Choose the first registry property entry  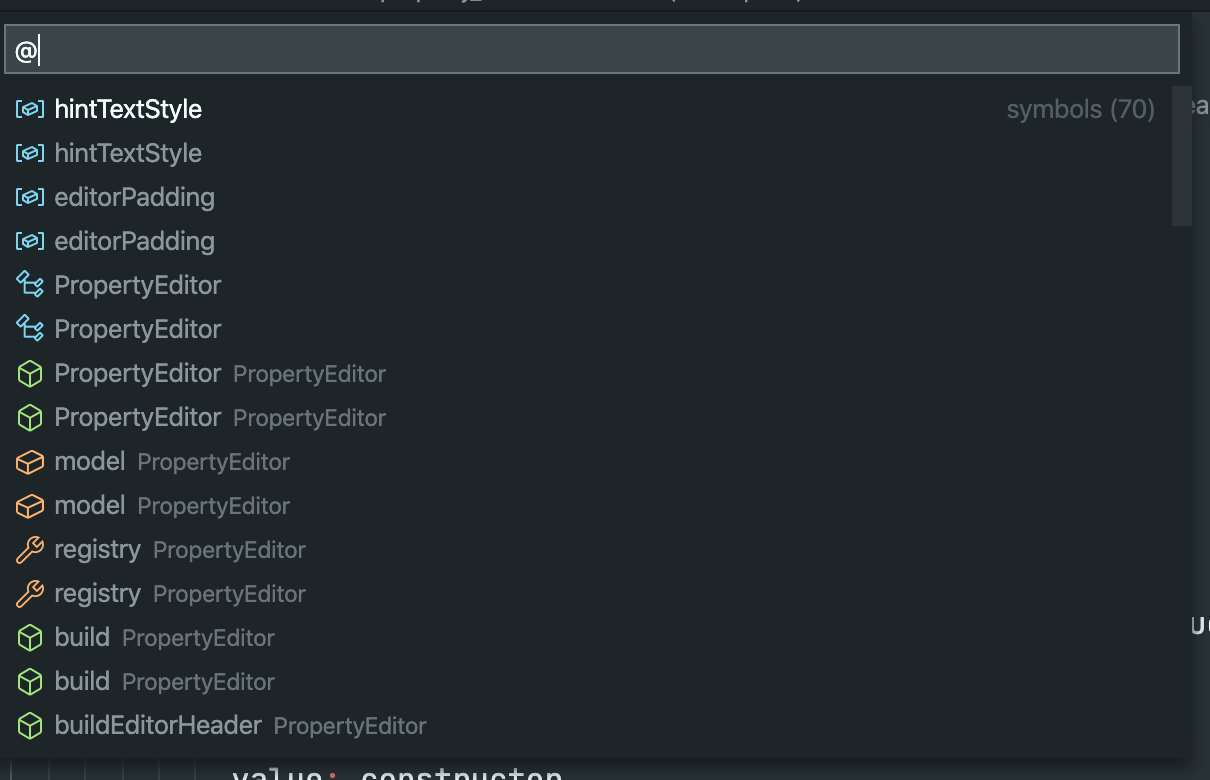(x=588, y=549)
